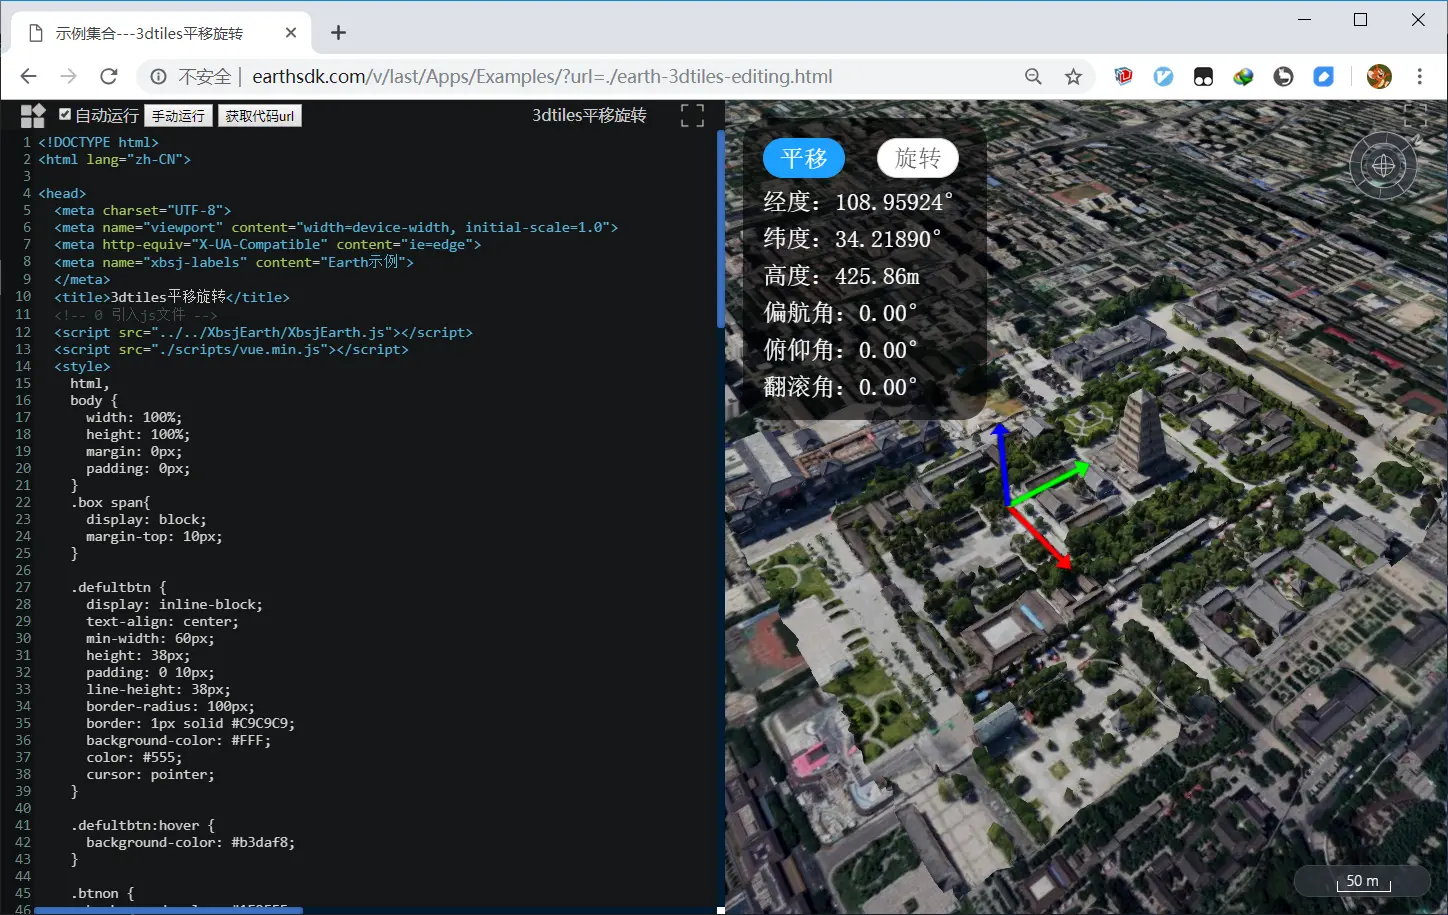
Task: Click the address bar URL
Action: pos(542,77)
